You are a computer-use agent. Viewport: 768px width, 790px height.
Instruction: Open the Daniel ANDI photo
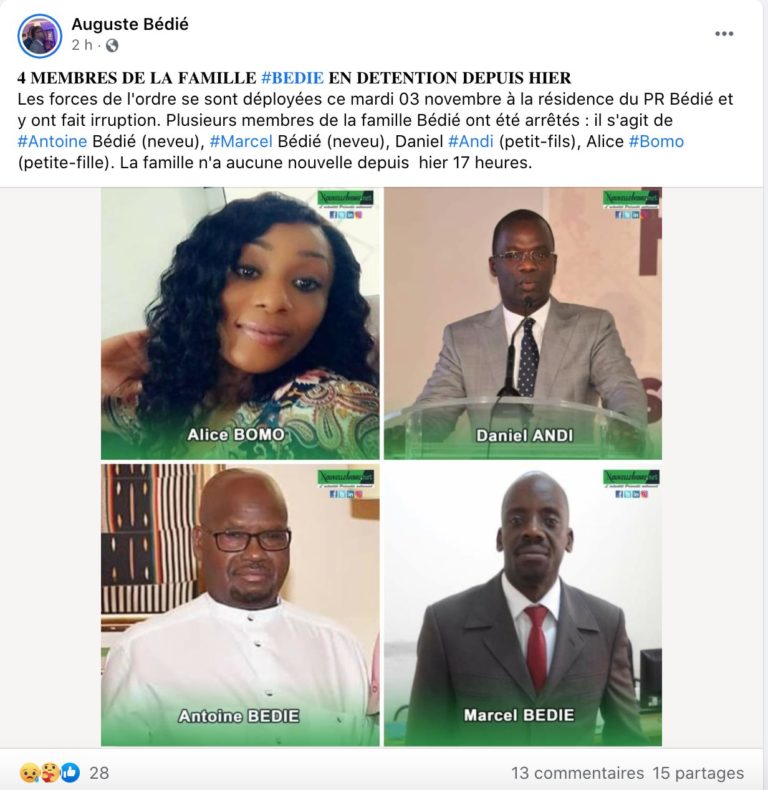(x=523, y=323)
